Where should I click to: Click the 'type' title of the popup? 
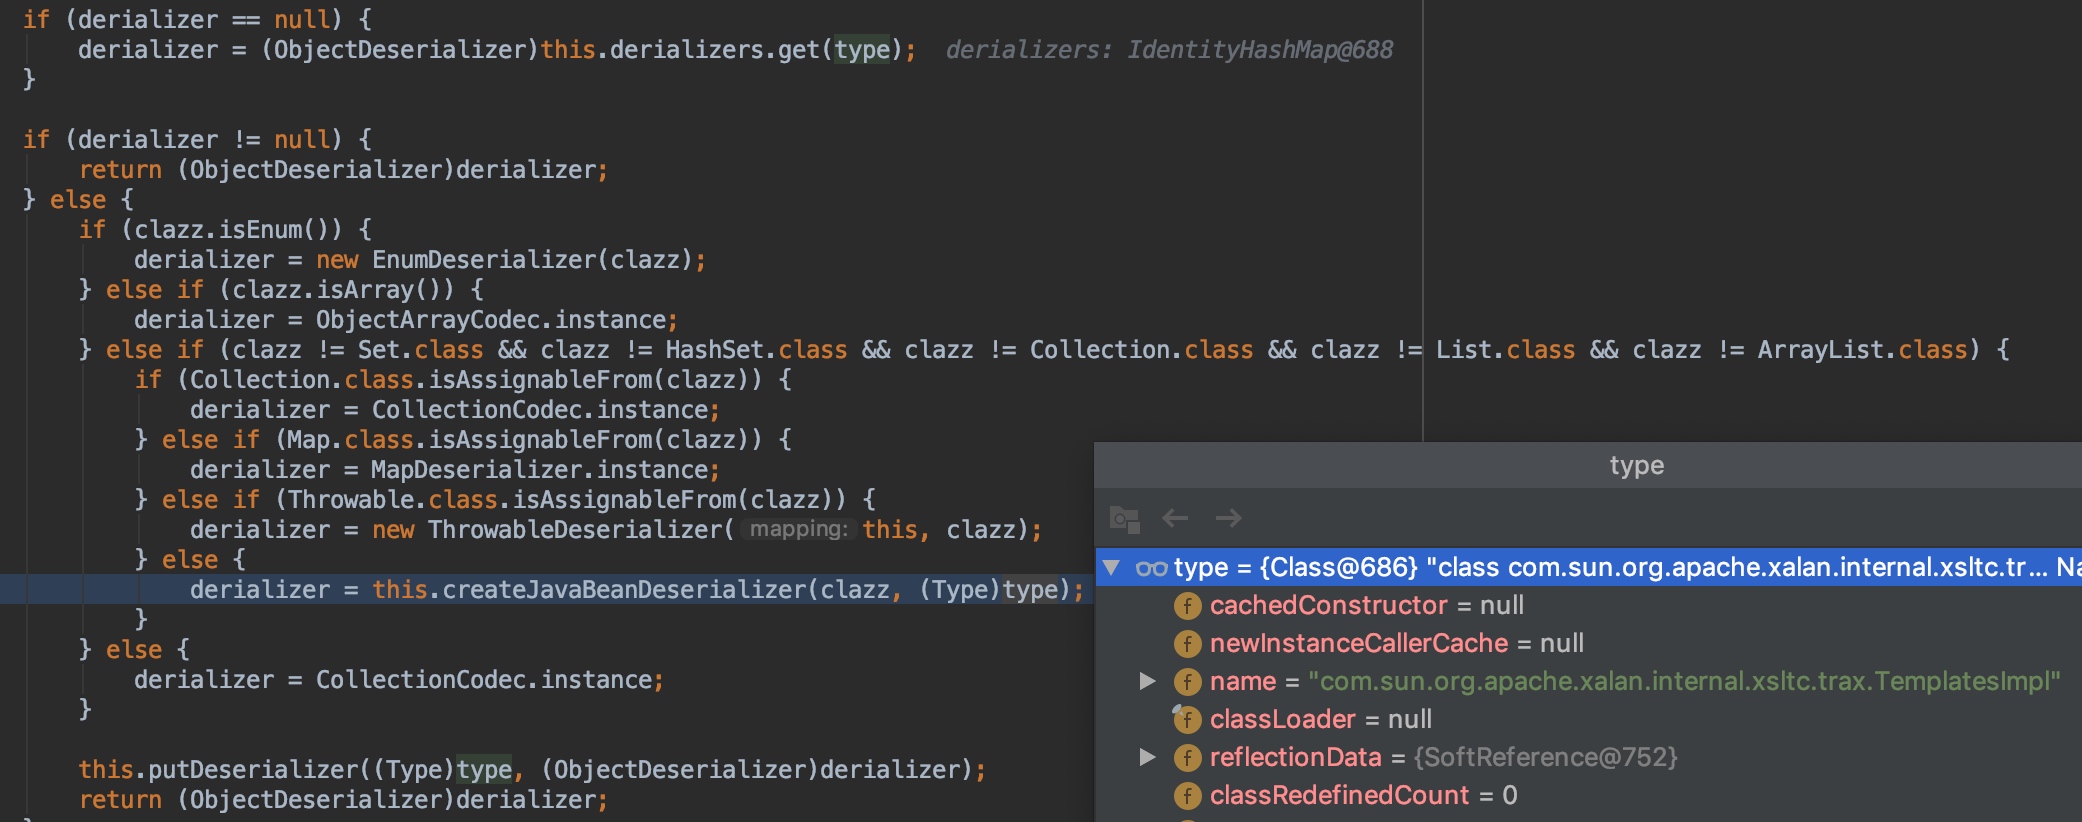coord(1637,466)
